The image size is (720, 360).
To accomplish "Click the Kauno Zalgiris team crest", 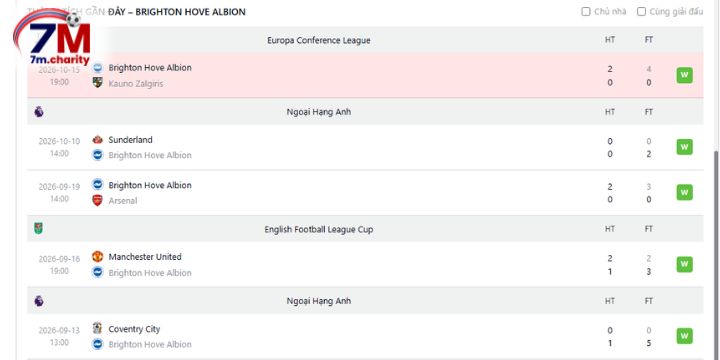I will (x=97, y=83).
